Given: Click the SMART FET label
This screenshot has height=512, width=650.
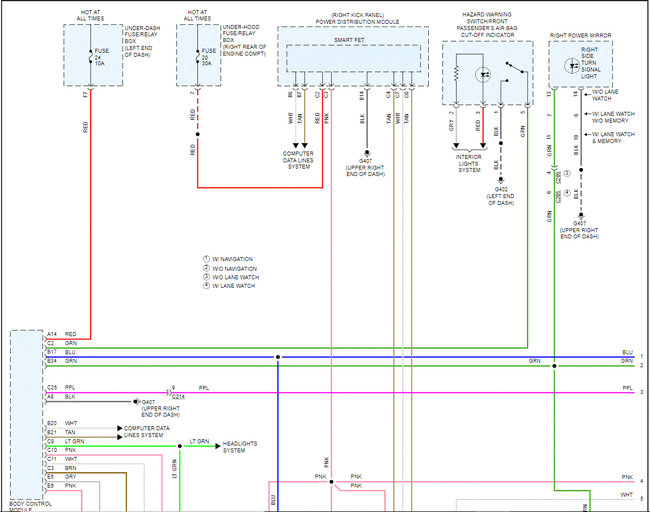Looking at the screenshot, I should click(349, 40).
